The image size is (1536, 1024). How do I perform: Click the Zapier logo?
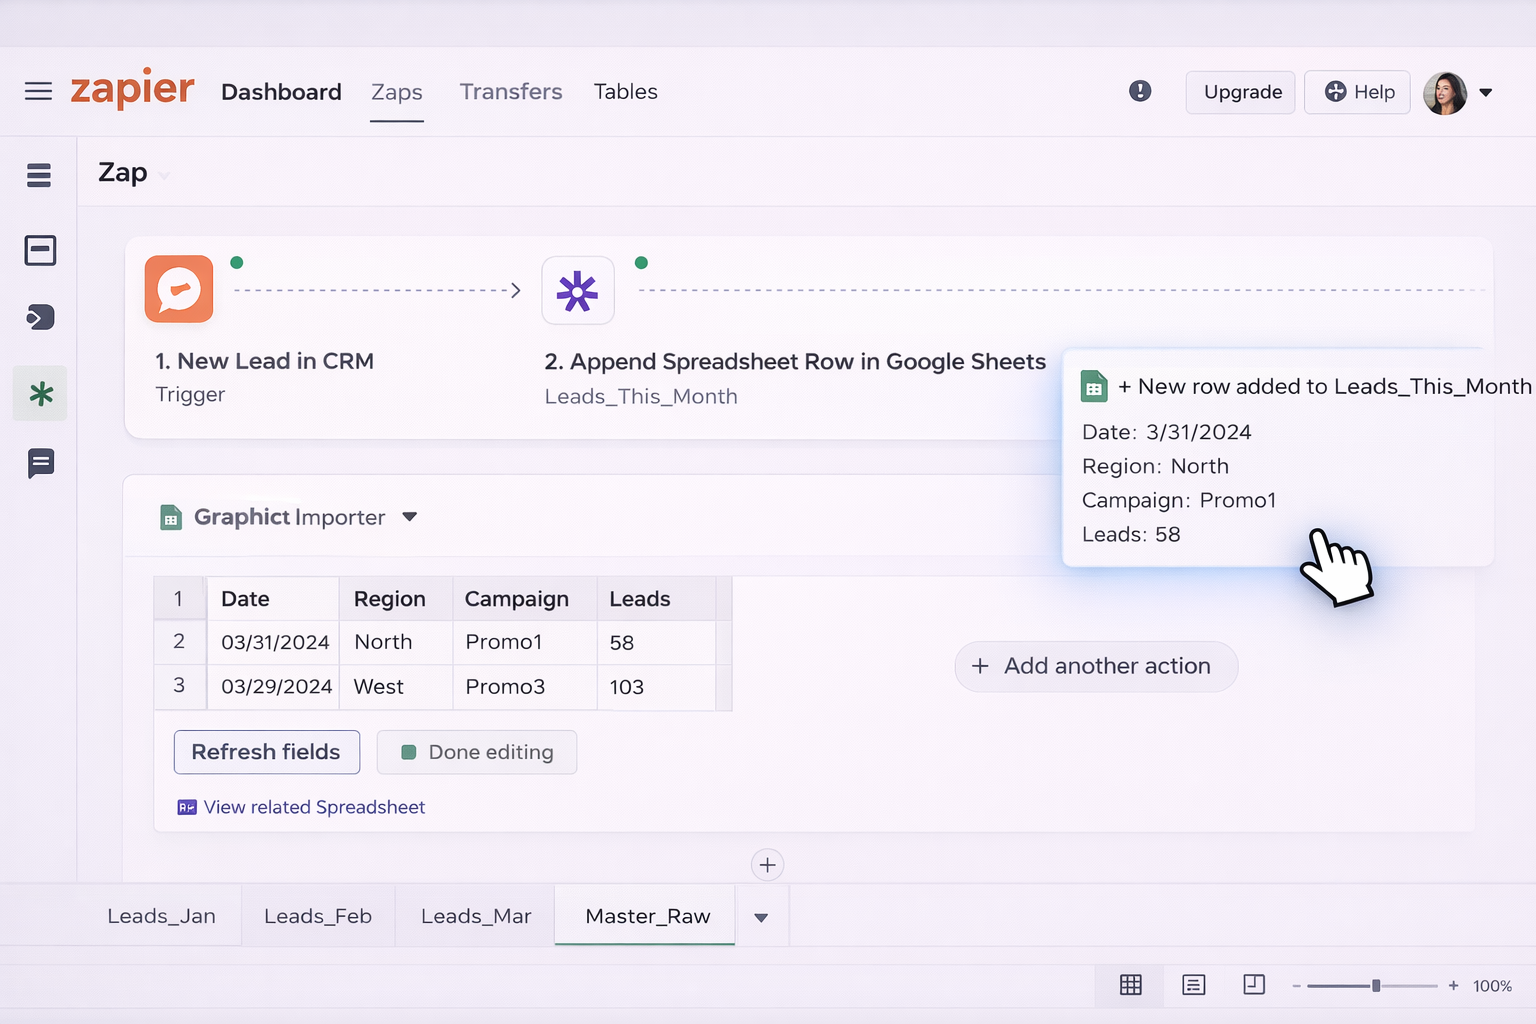coord(132,90)
